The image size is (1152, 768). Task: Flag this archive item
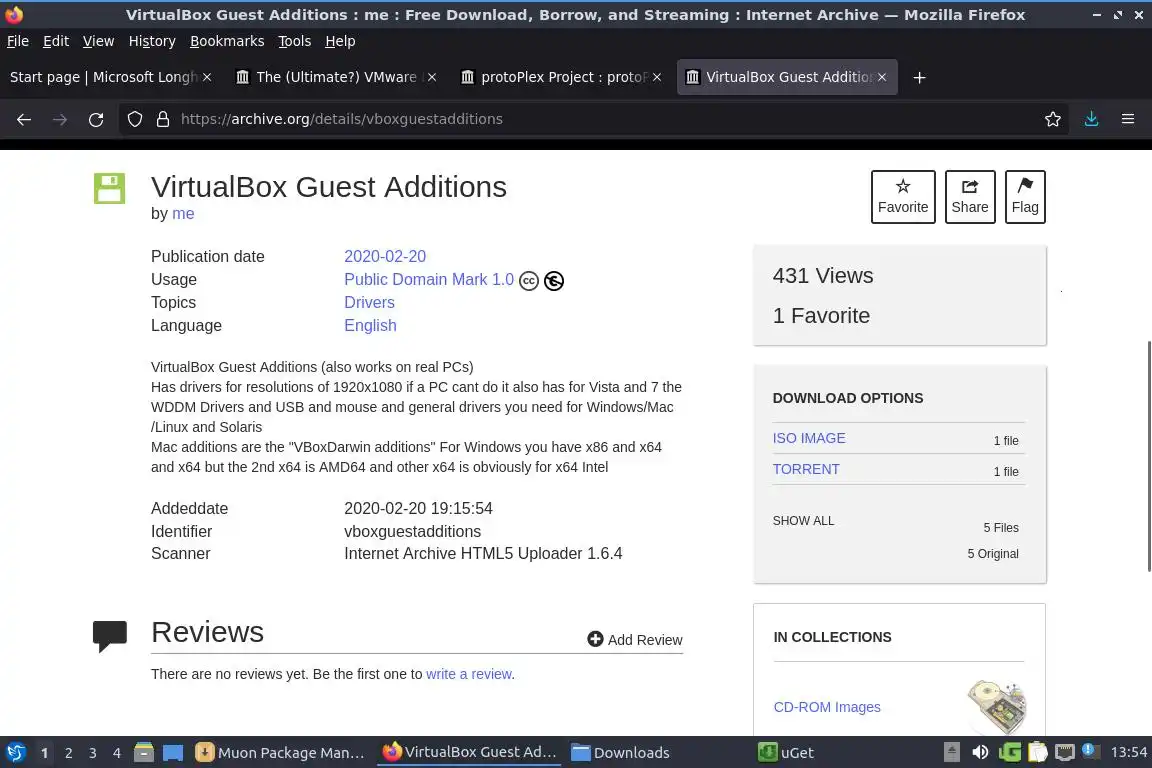pos(1025,197)
